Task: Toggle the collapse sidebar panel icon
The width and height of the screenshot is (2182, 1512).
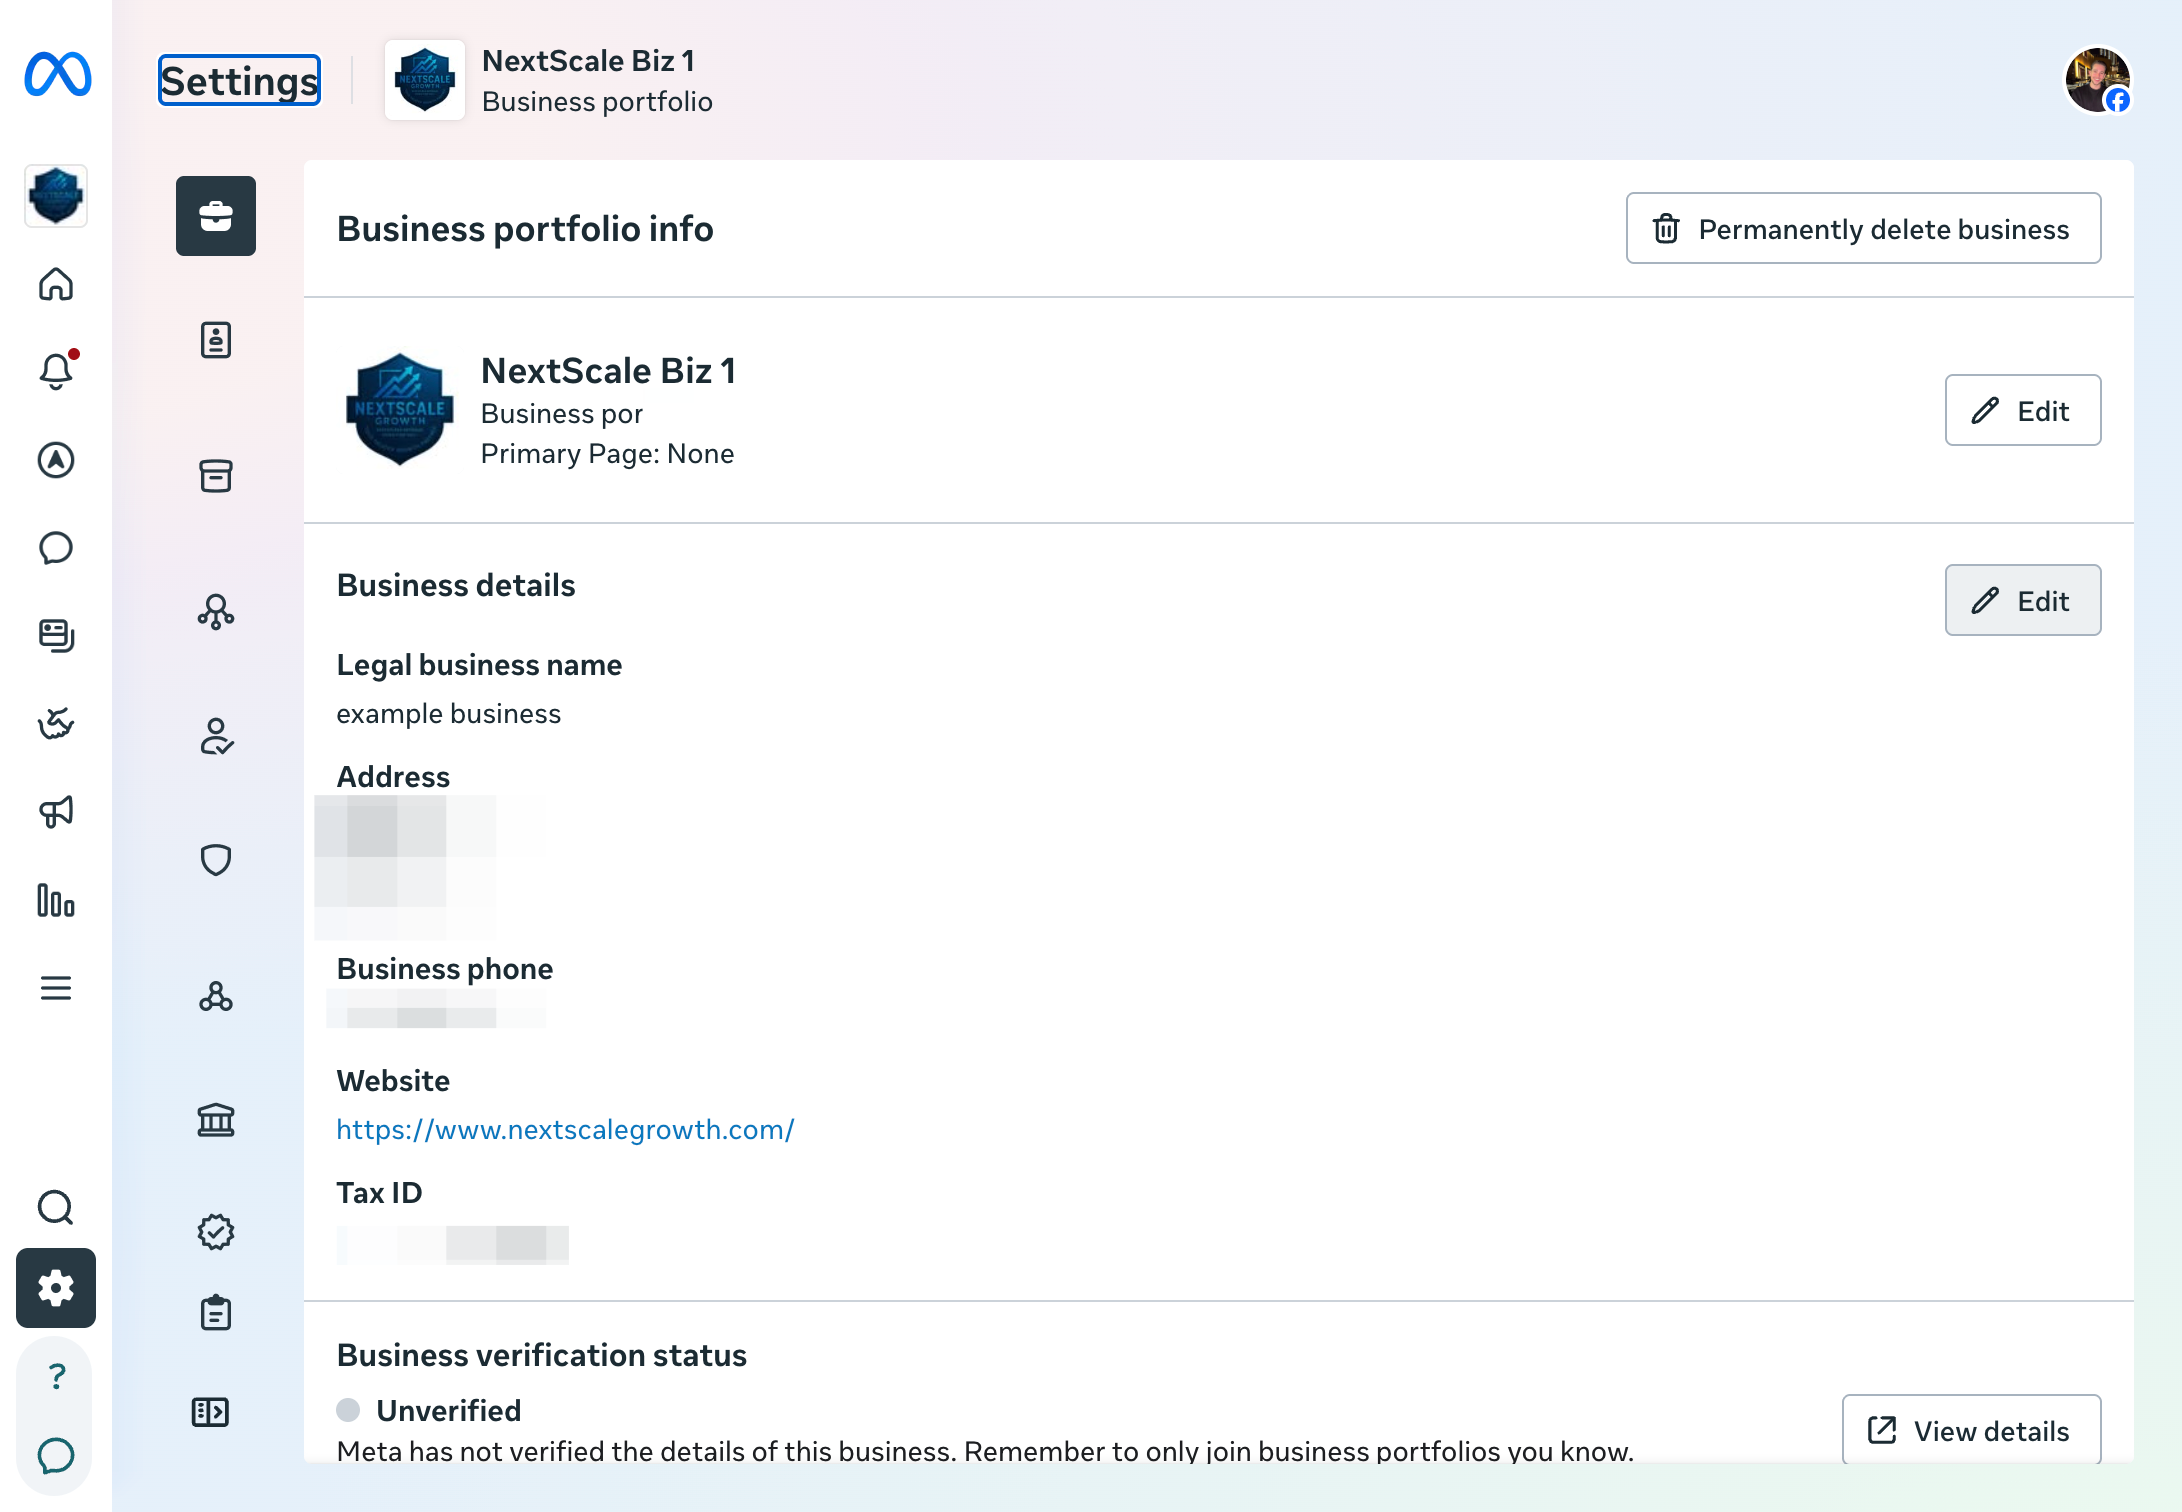Action: (210, 1412)
